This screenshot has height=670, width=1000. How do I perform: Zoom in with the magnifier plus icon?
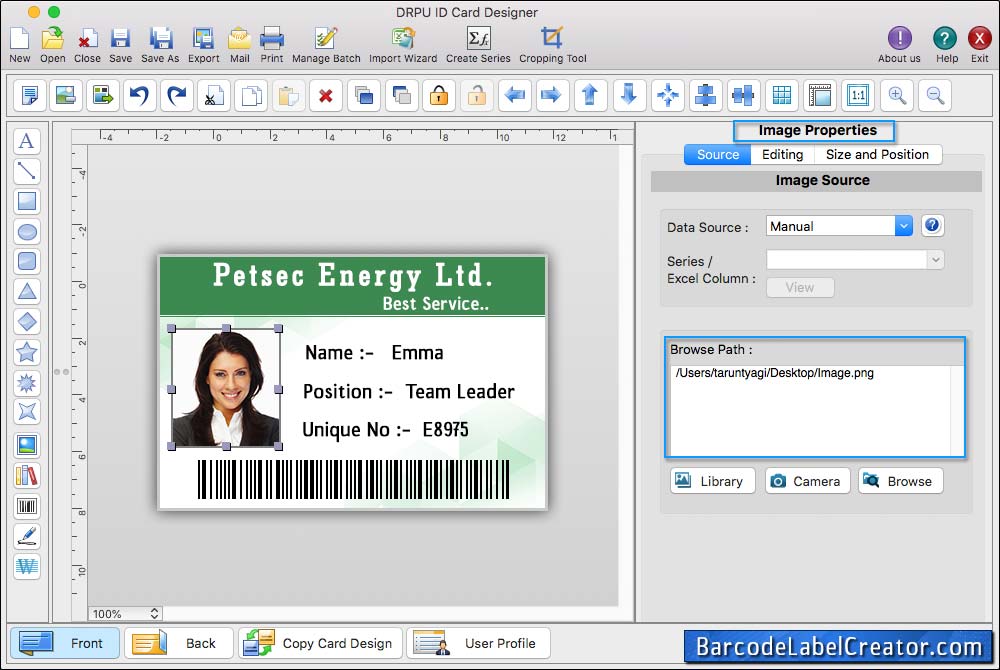(x=897, y=96)
